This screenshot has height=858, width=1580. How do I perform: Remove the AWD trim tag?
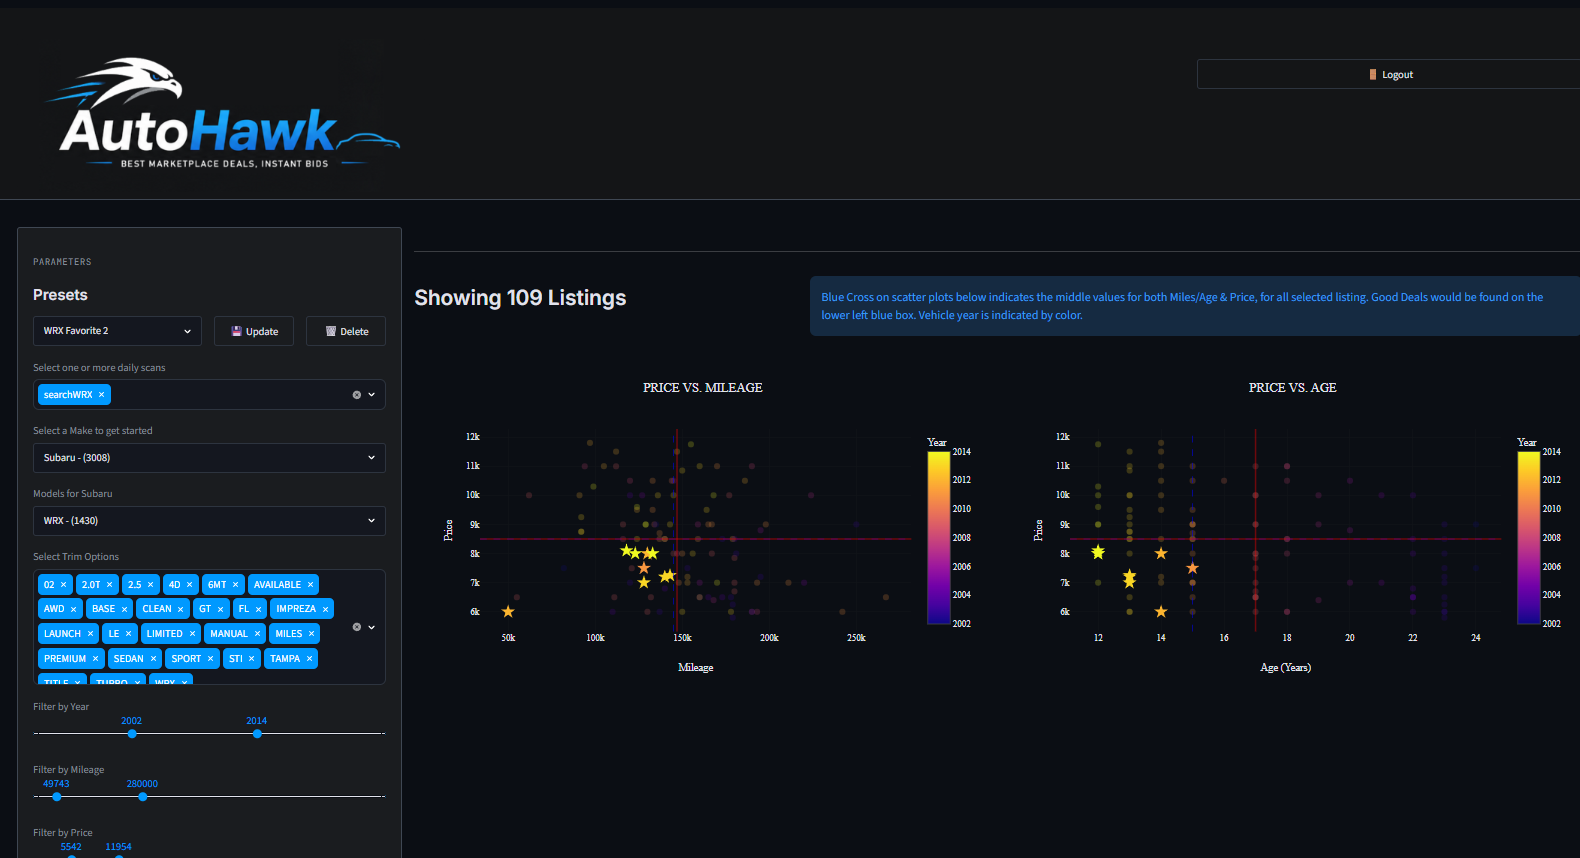[x=73, y=609]
